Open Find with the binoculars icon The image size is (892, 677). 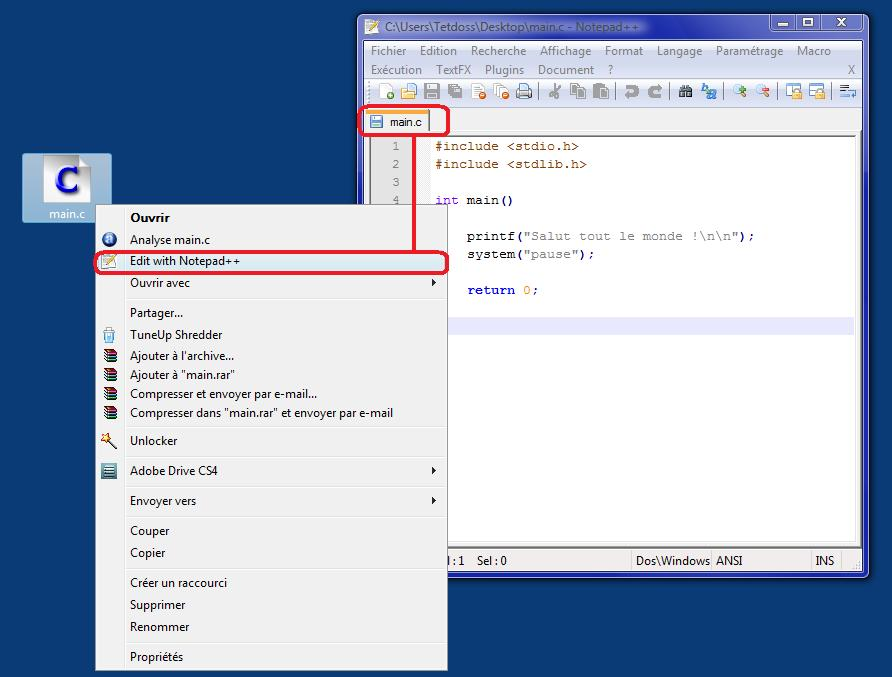coord(685,91)
